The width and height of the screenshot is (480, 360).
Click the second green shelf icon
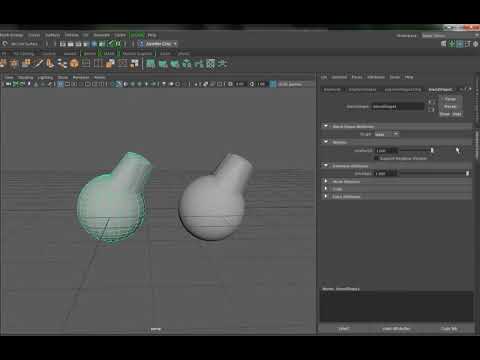point(163,63)
